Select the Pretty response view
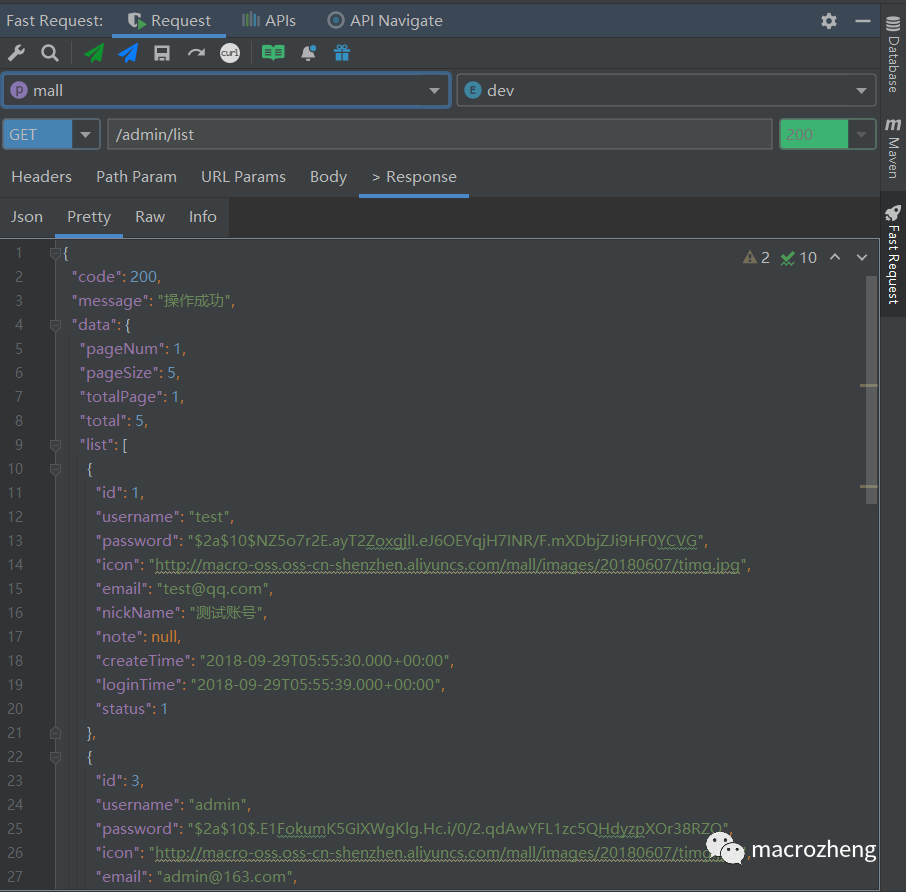The height and width of the screenshot is (892, 906). (x=89, y=217)
